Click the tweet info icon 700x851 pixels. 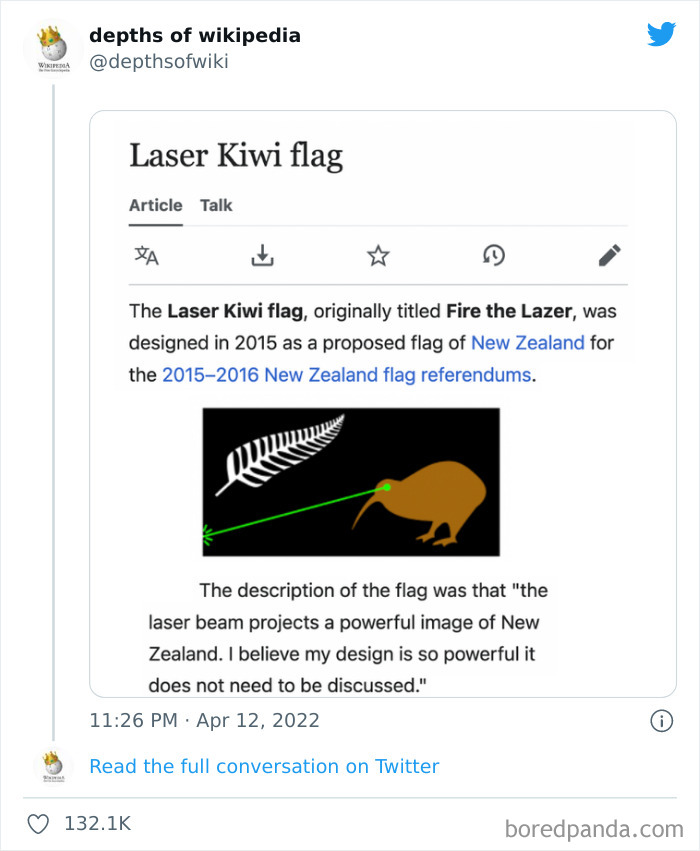pos(661,720)
